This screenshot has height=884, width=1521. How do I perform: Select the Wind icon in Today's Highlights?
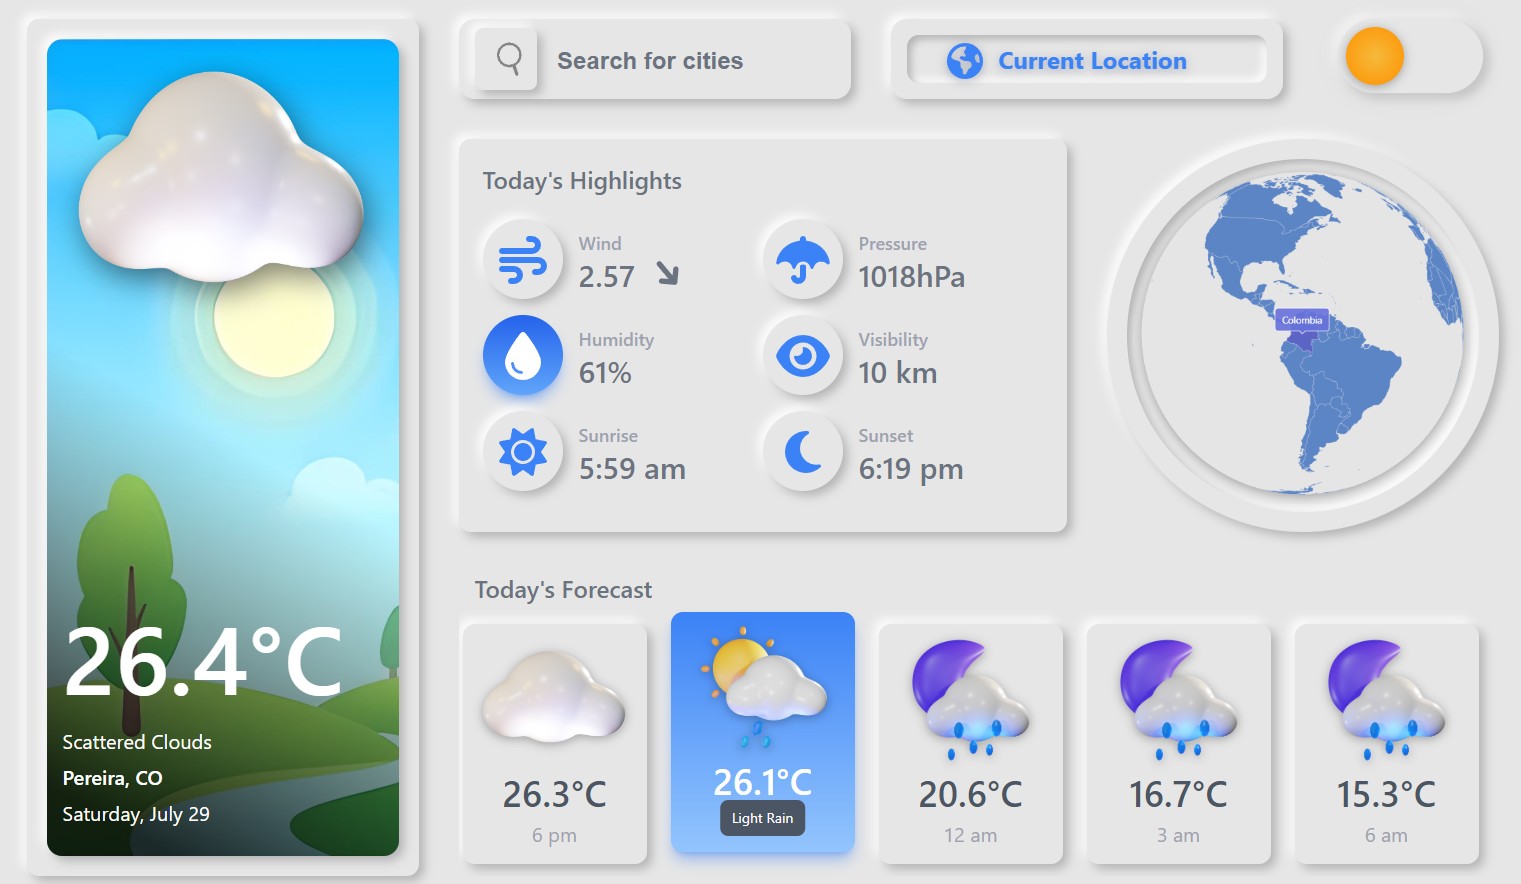[522, 260]
